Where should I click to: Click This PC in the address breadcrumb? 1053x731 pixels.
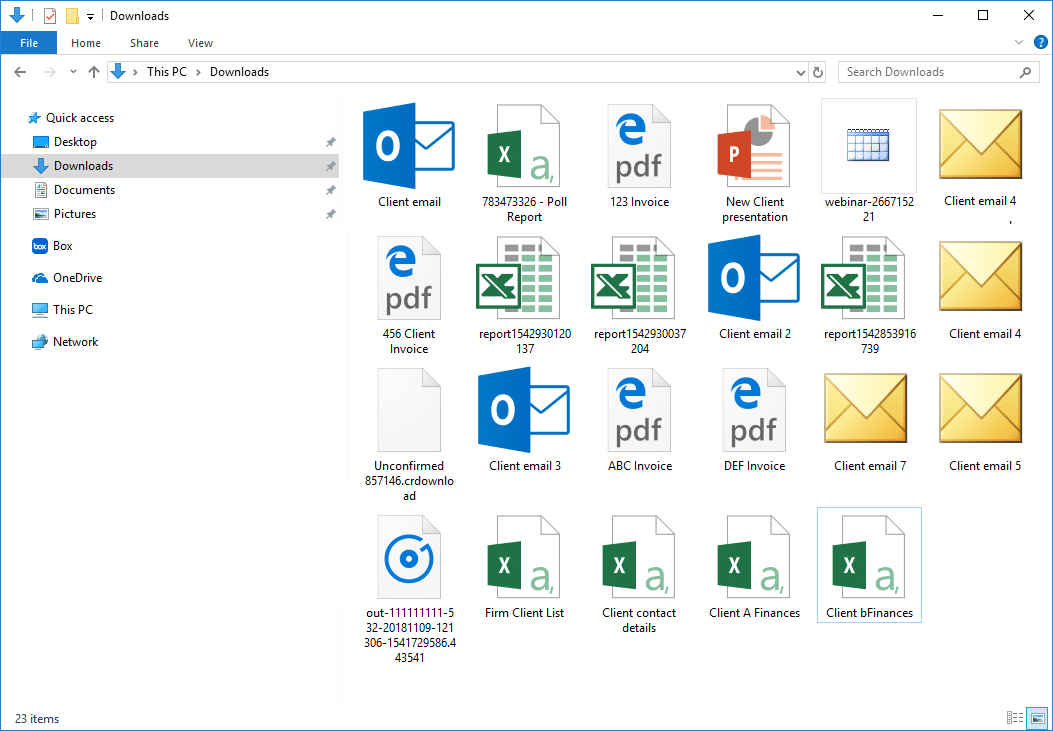pyautogui.click(x=167, y=72)
